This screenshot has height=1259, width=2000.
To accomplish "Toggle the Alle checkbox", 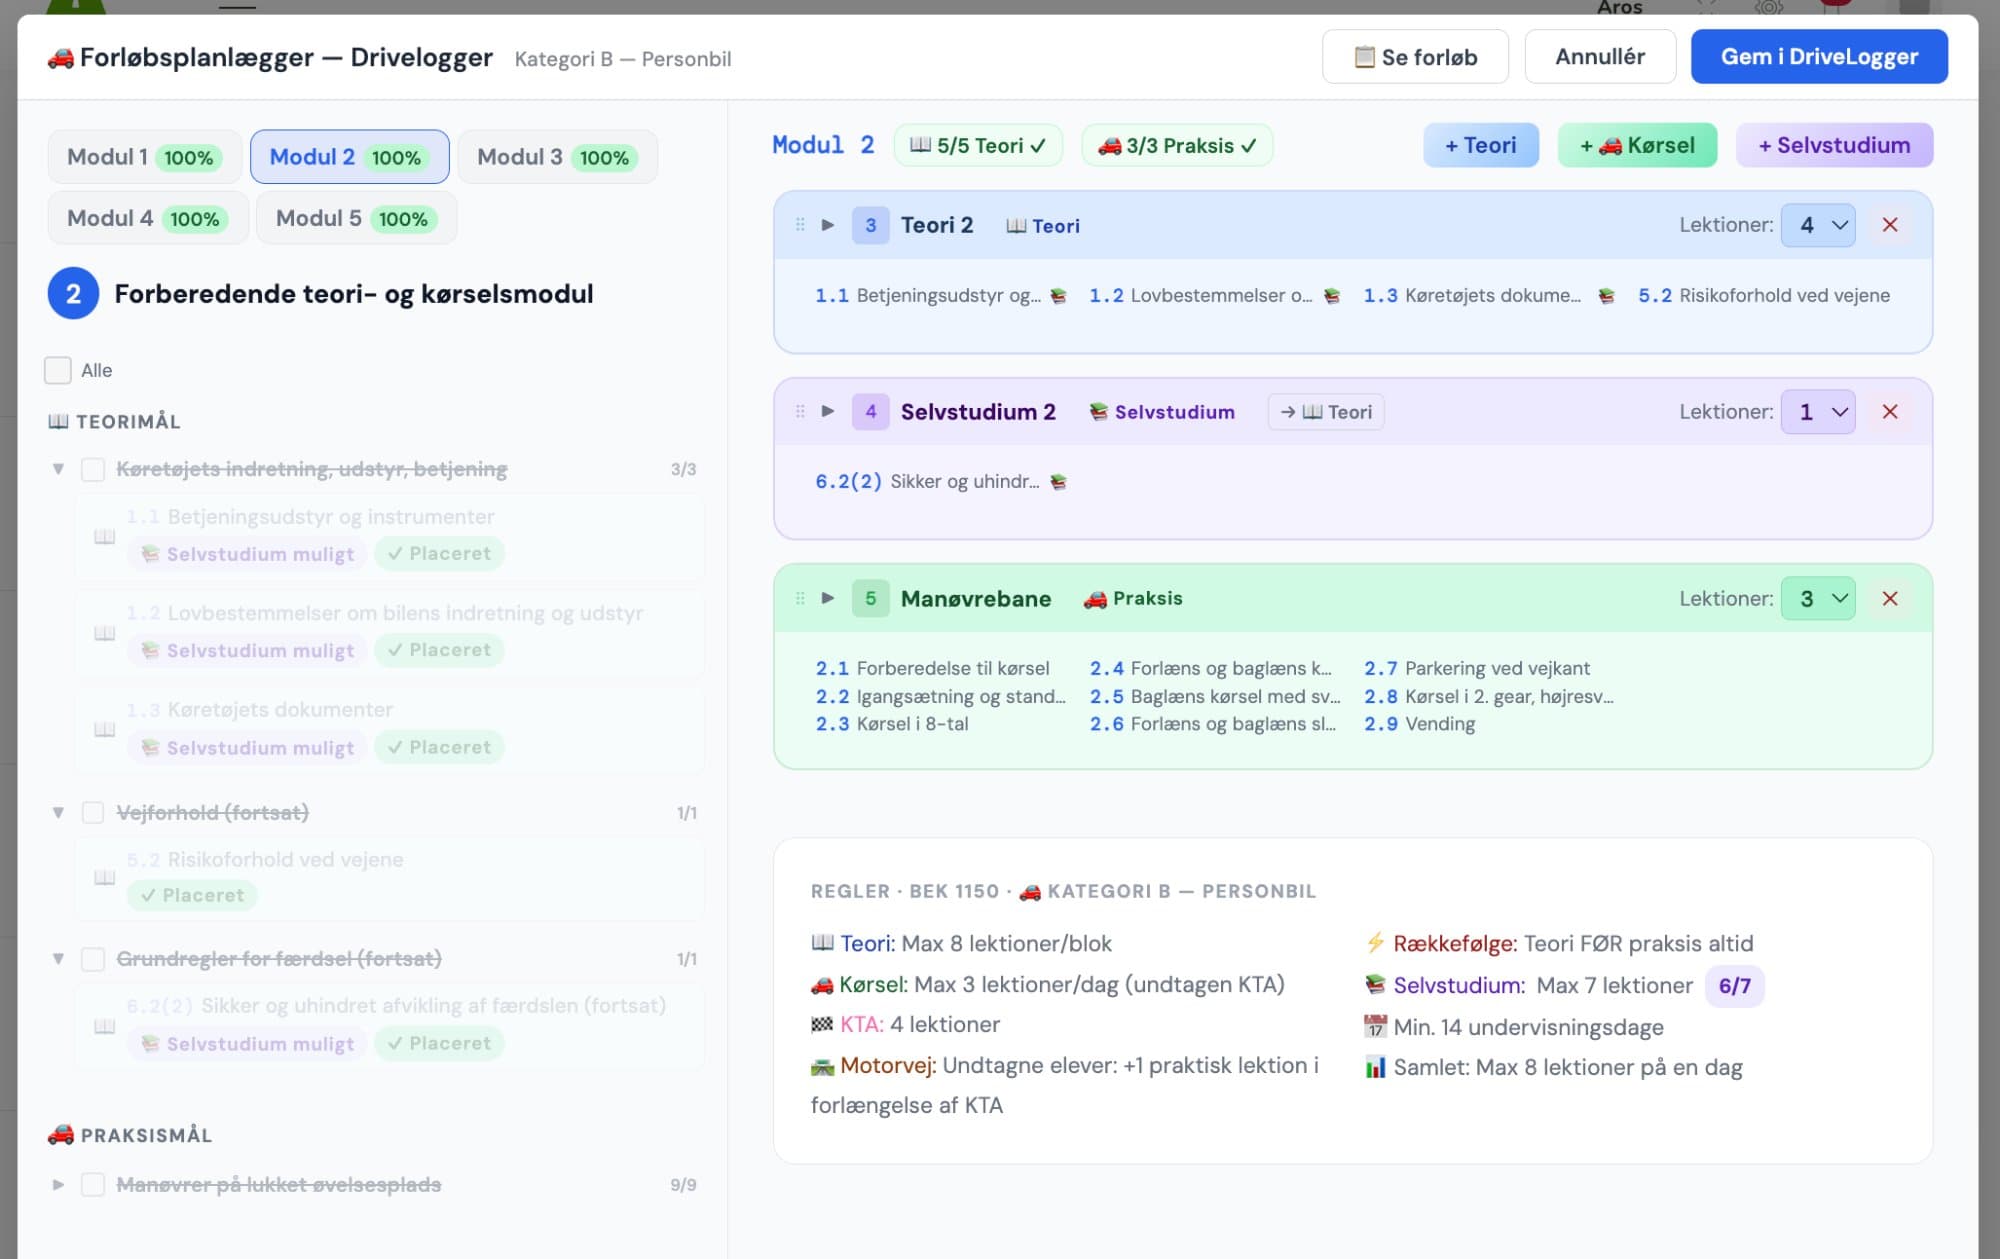I will pyautogui.click(x=58, y=370).
